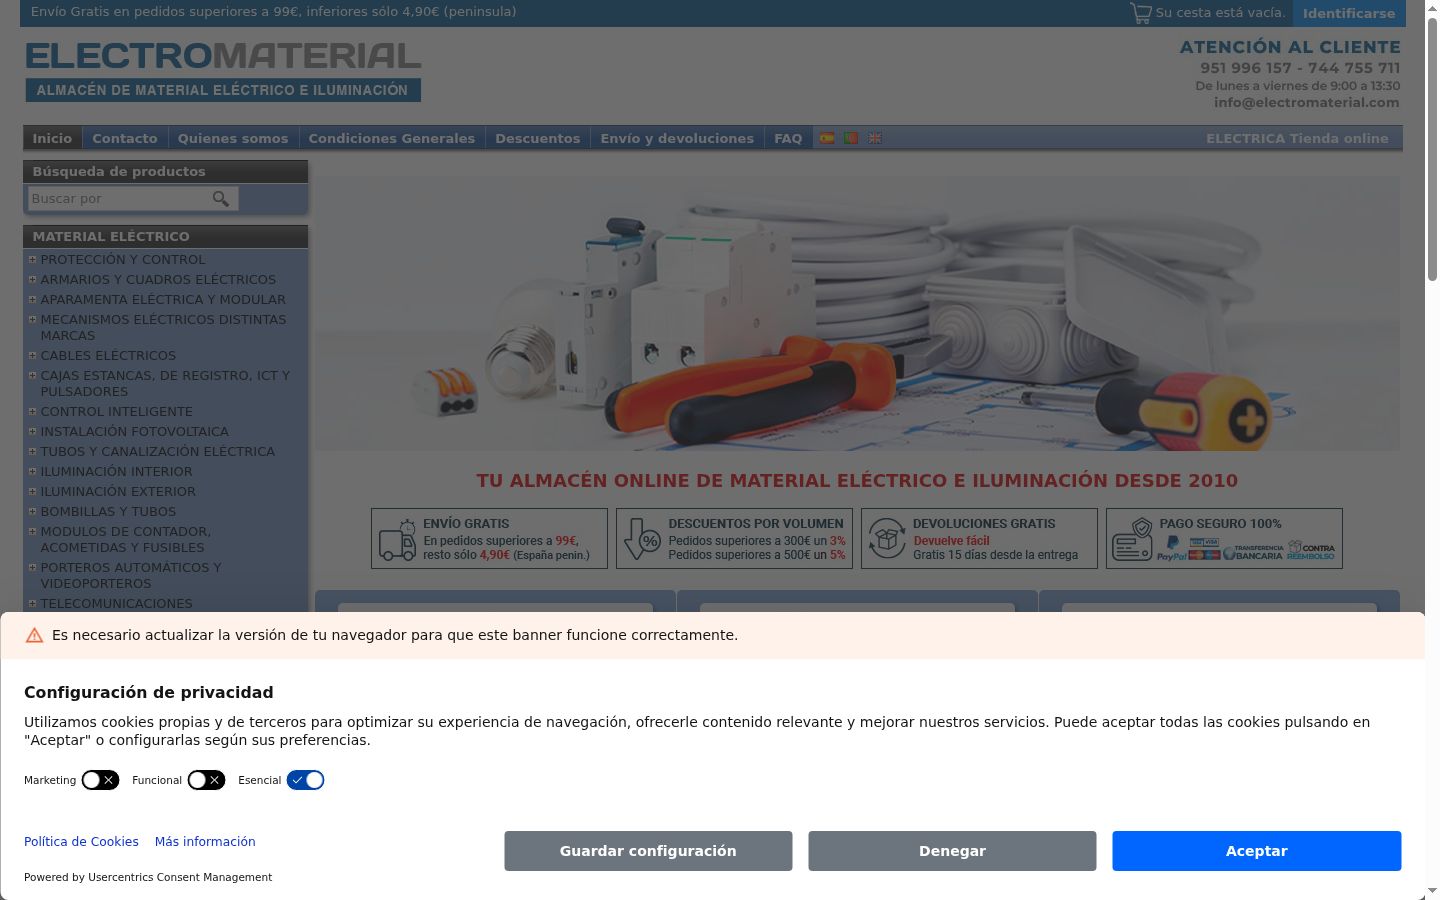Open Porteros Automáticos y Videoporteros link
The image size is (1440, 900).
point(131,575)
